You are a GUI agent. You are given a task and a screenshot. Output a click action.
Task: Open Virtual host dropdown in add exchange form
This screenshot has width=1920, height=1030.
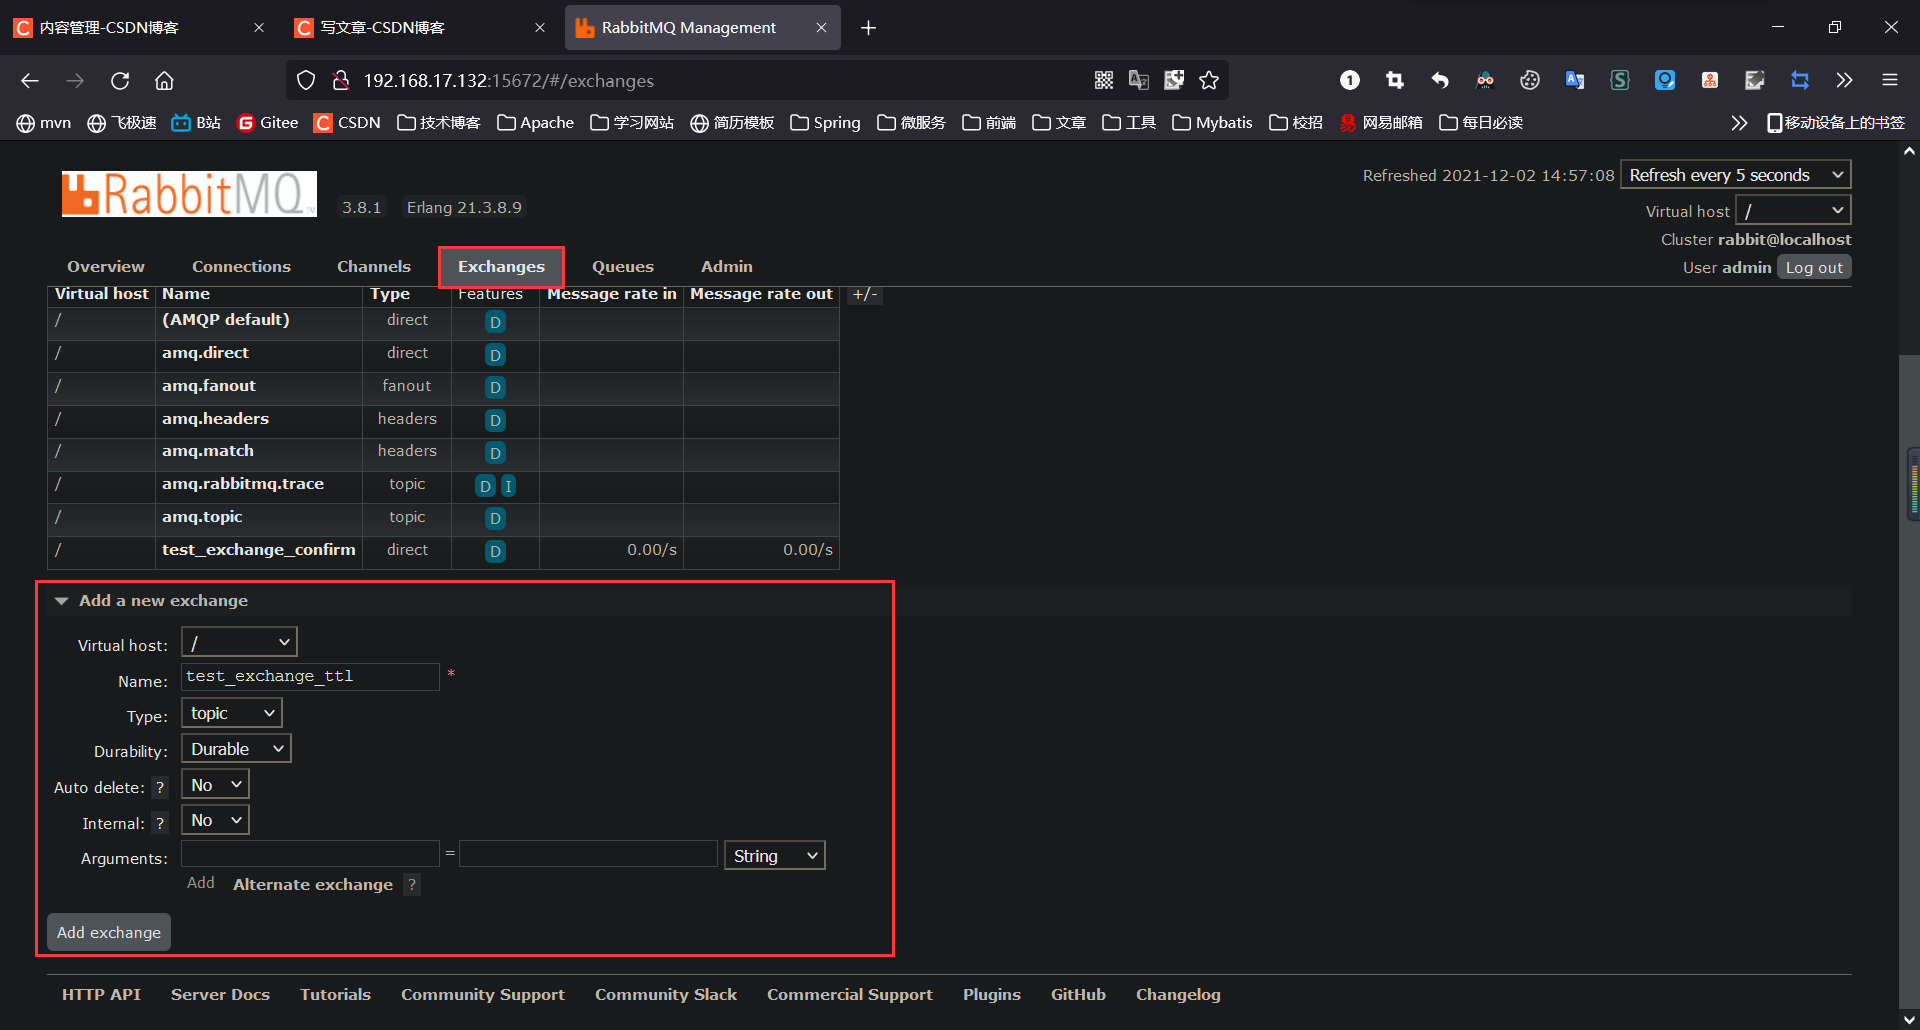click(x=239, y=642)
